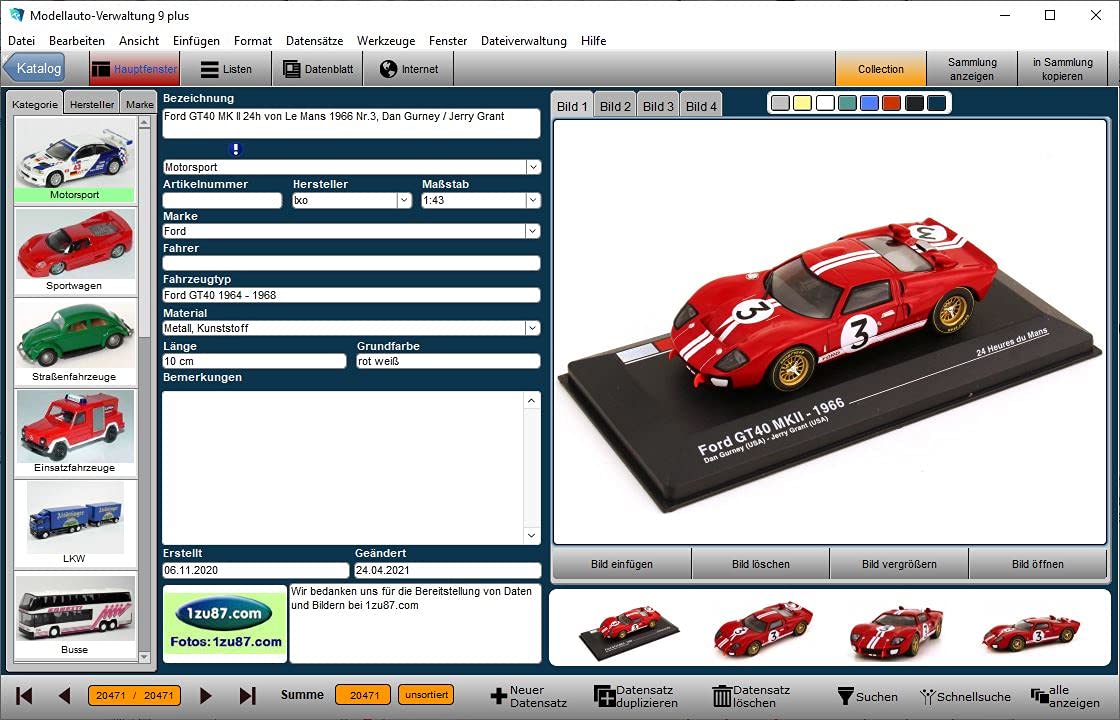Viewport: 1120px width, 720px height.
Task: Go to the next record
Action: 206,695
